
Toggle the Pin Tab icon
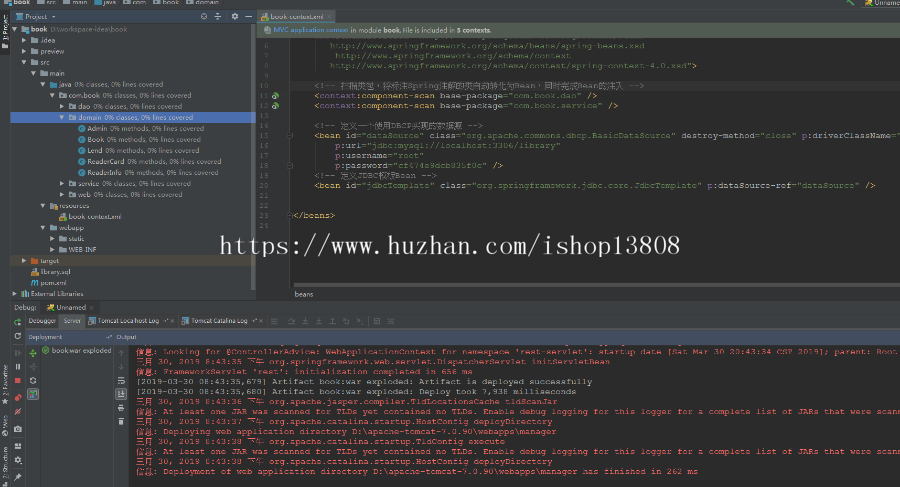pyautogui.click(x=18, y=477)
